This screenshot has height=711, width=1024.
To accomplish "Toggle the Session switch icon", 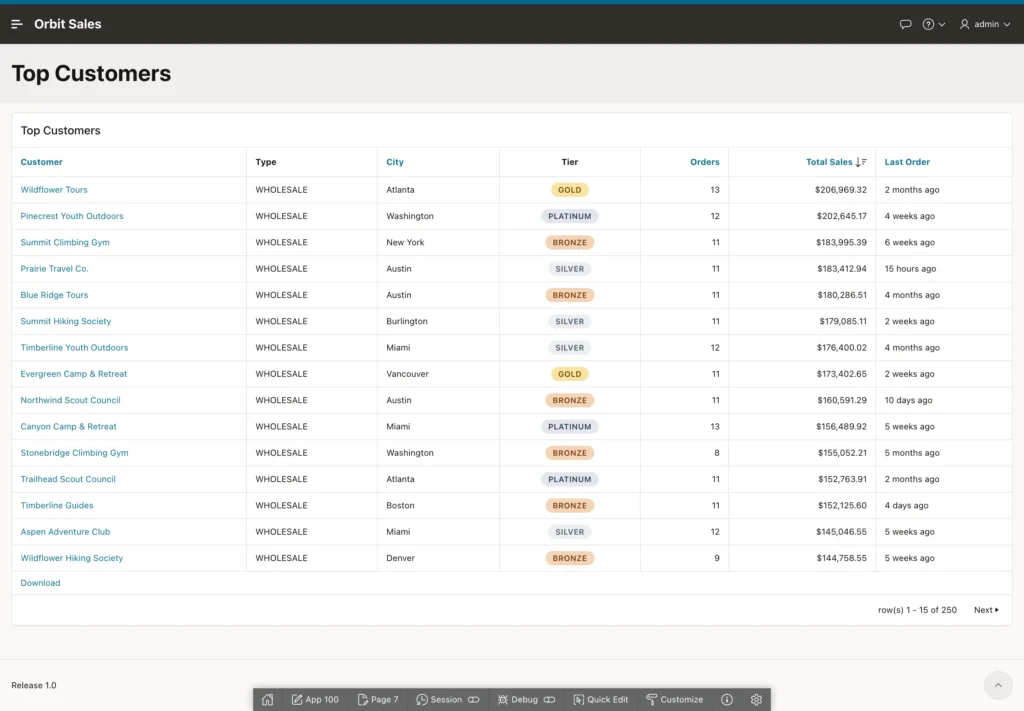I will (473, 699).
